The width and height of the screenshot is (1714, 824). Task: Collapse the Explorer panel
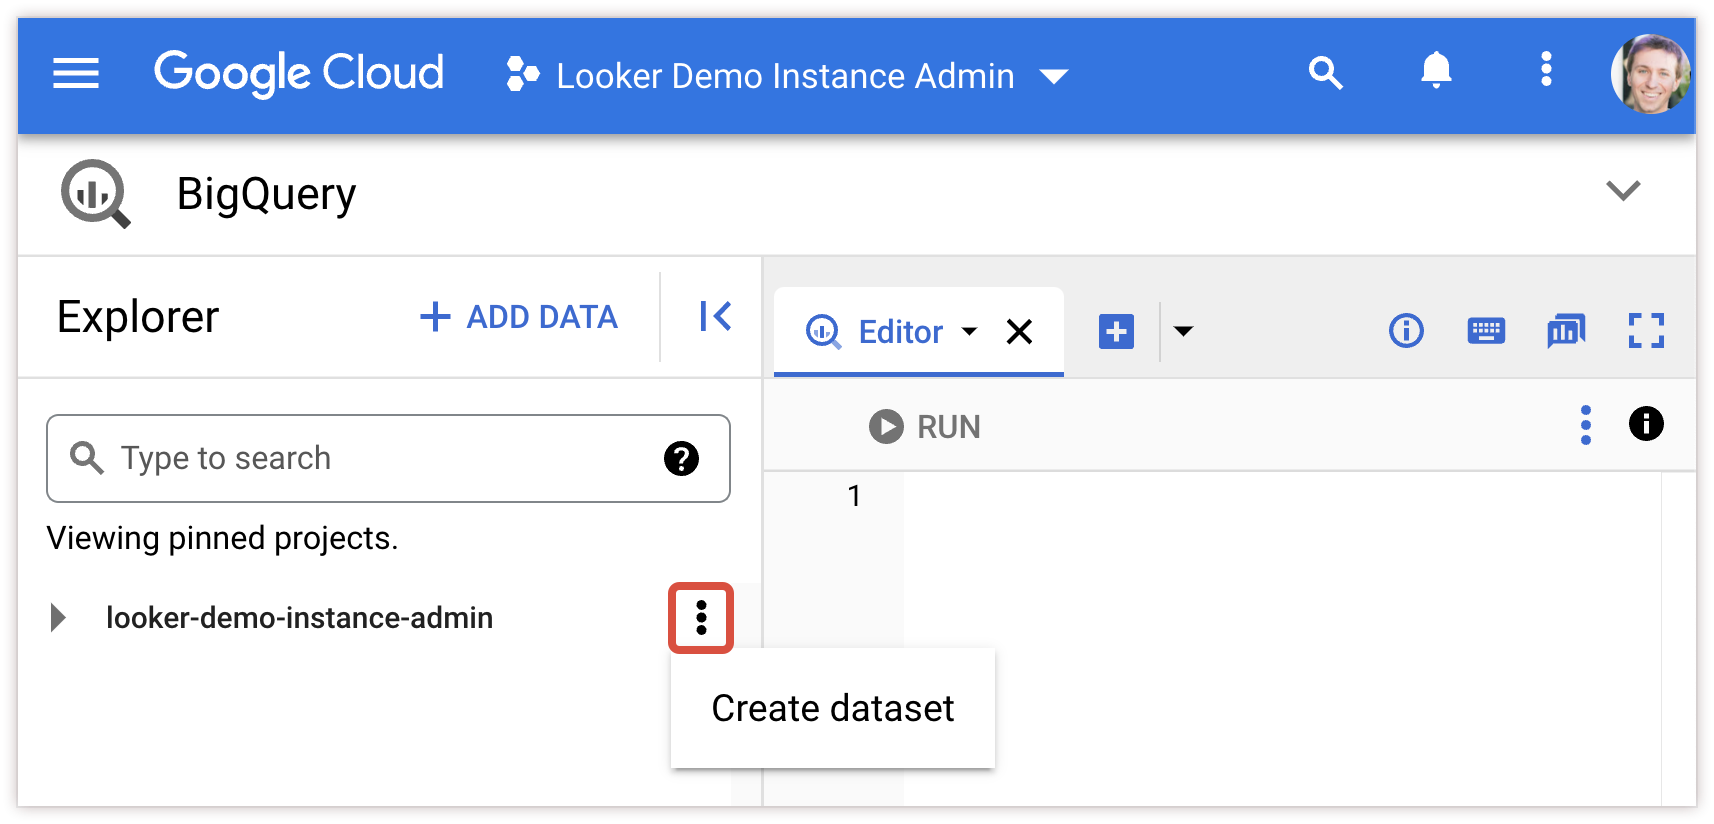(715, 317)
